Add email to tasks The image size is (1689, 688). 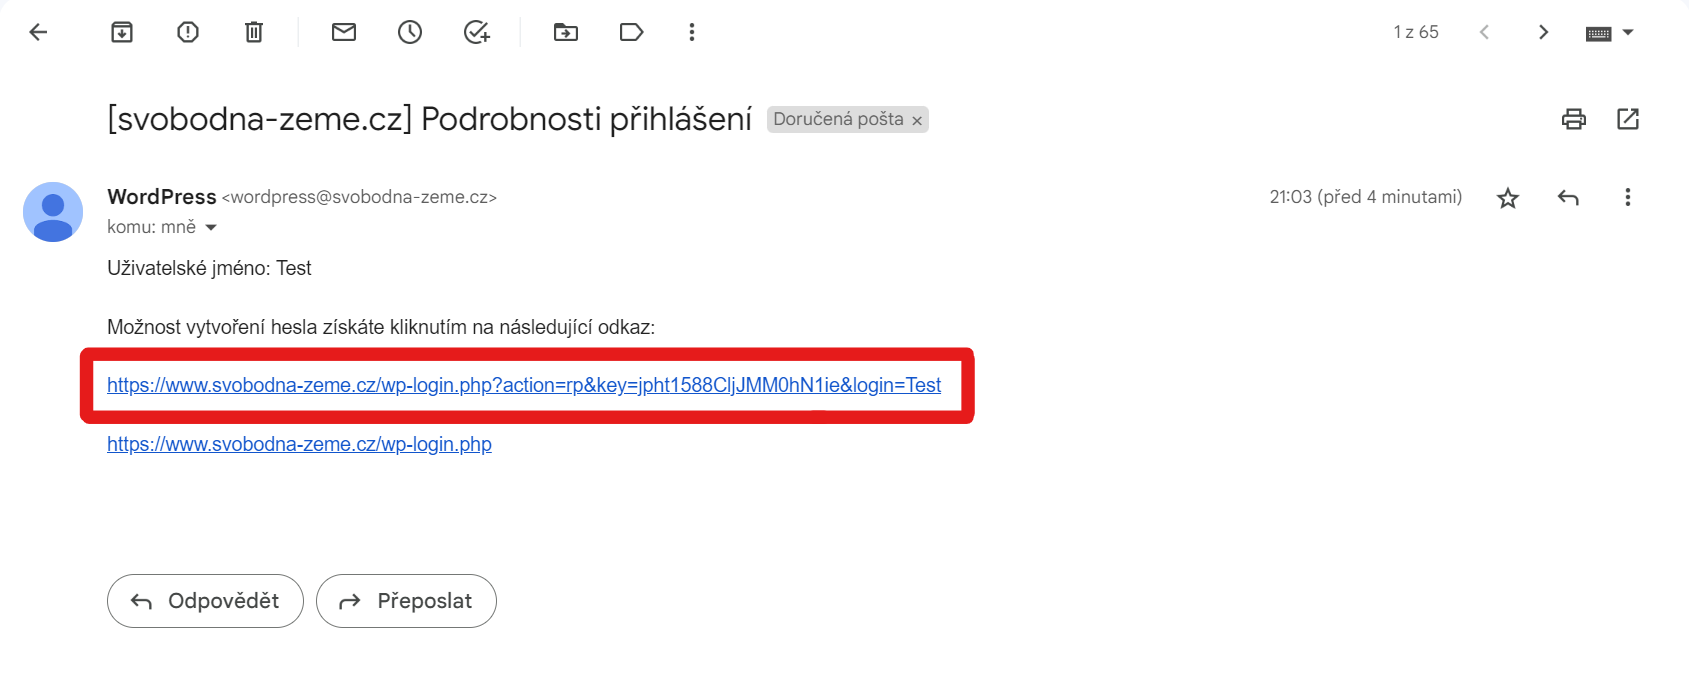pyautogui.click(x=477, y=32)
